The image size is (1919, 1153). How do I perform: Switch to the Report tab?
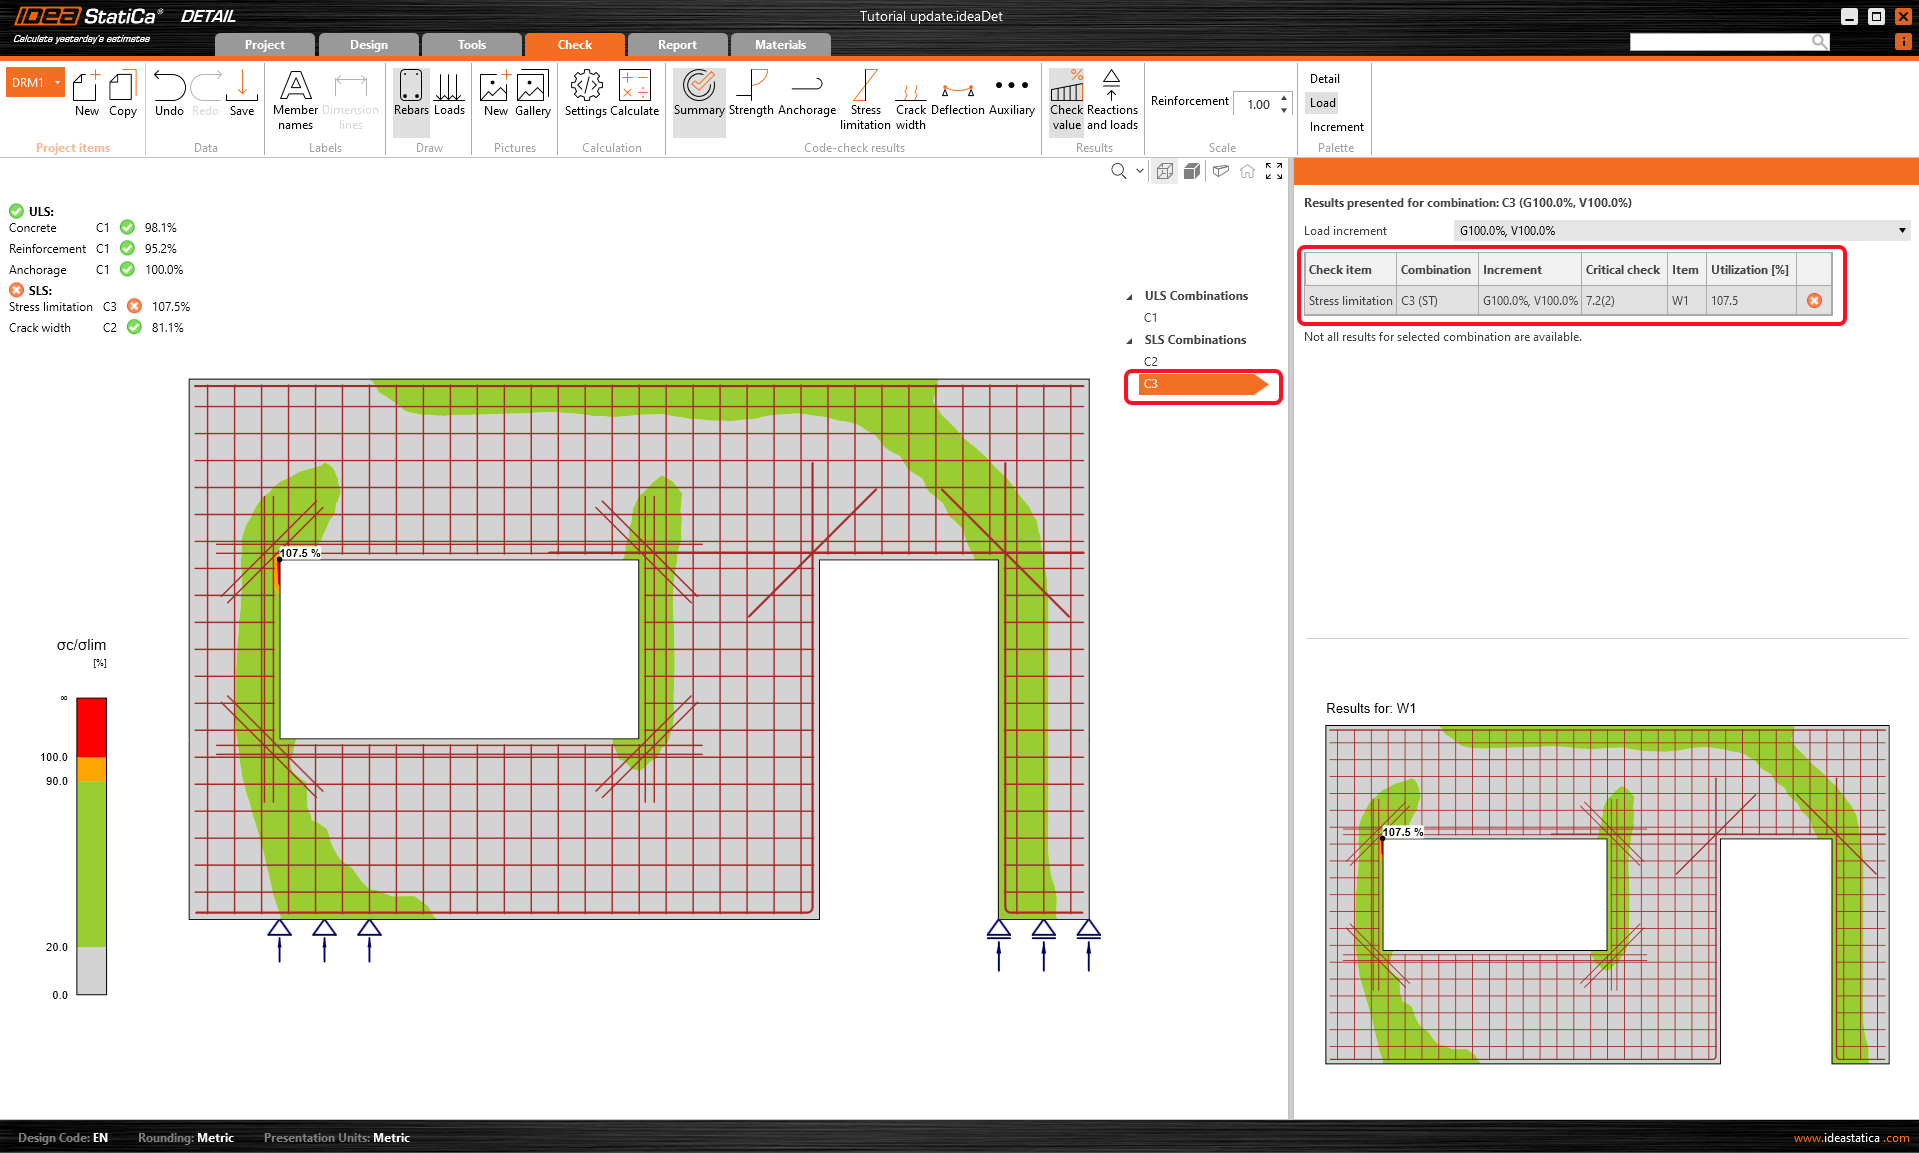point(677,45)
